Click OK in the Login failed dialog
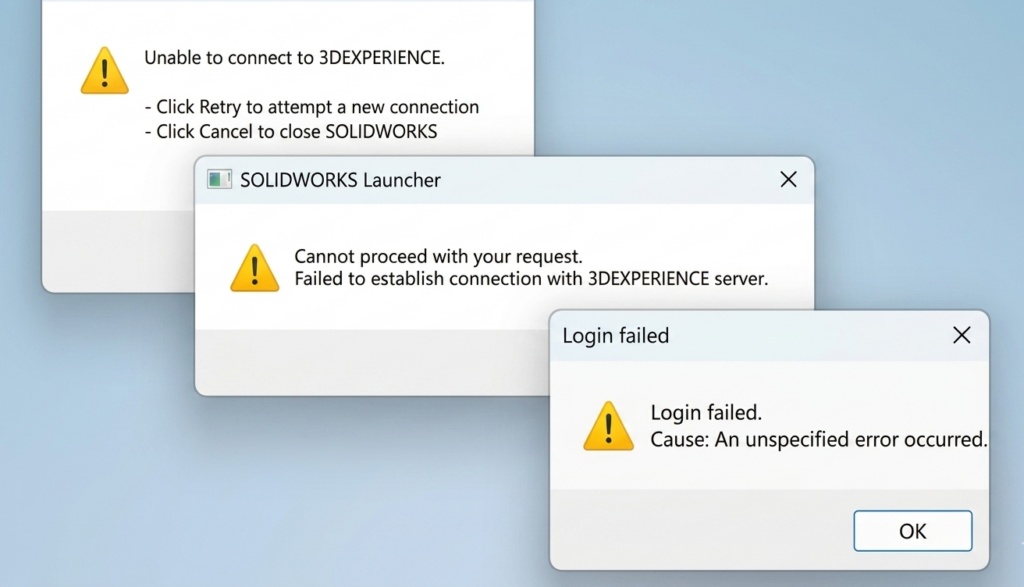This screenshot has width=1024, height=587. tap(912, 531)
